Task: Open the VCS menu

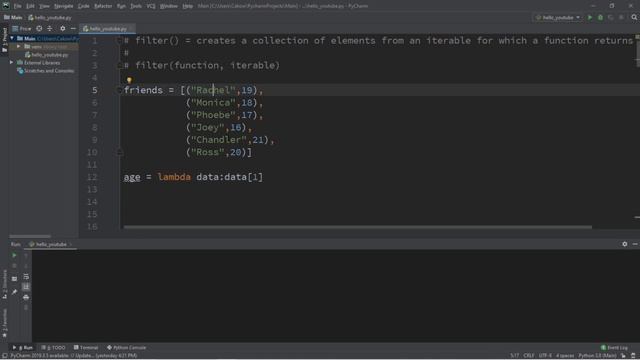Action: click(151, 6)
